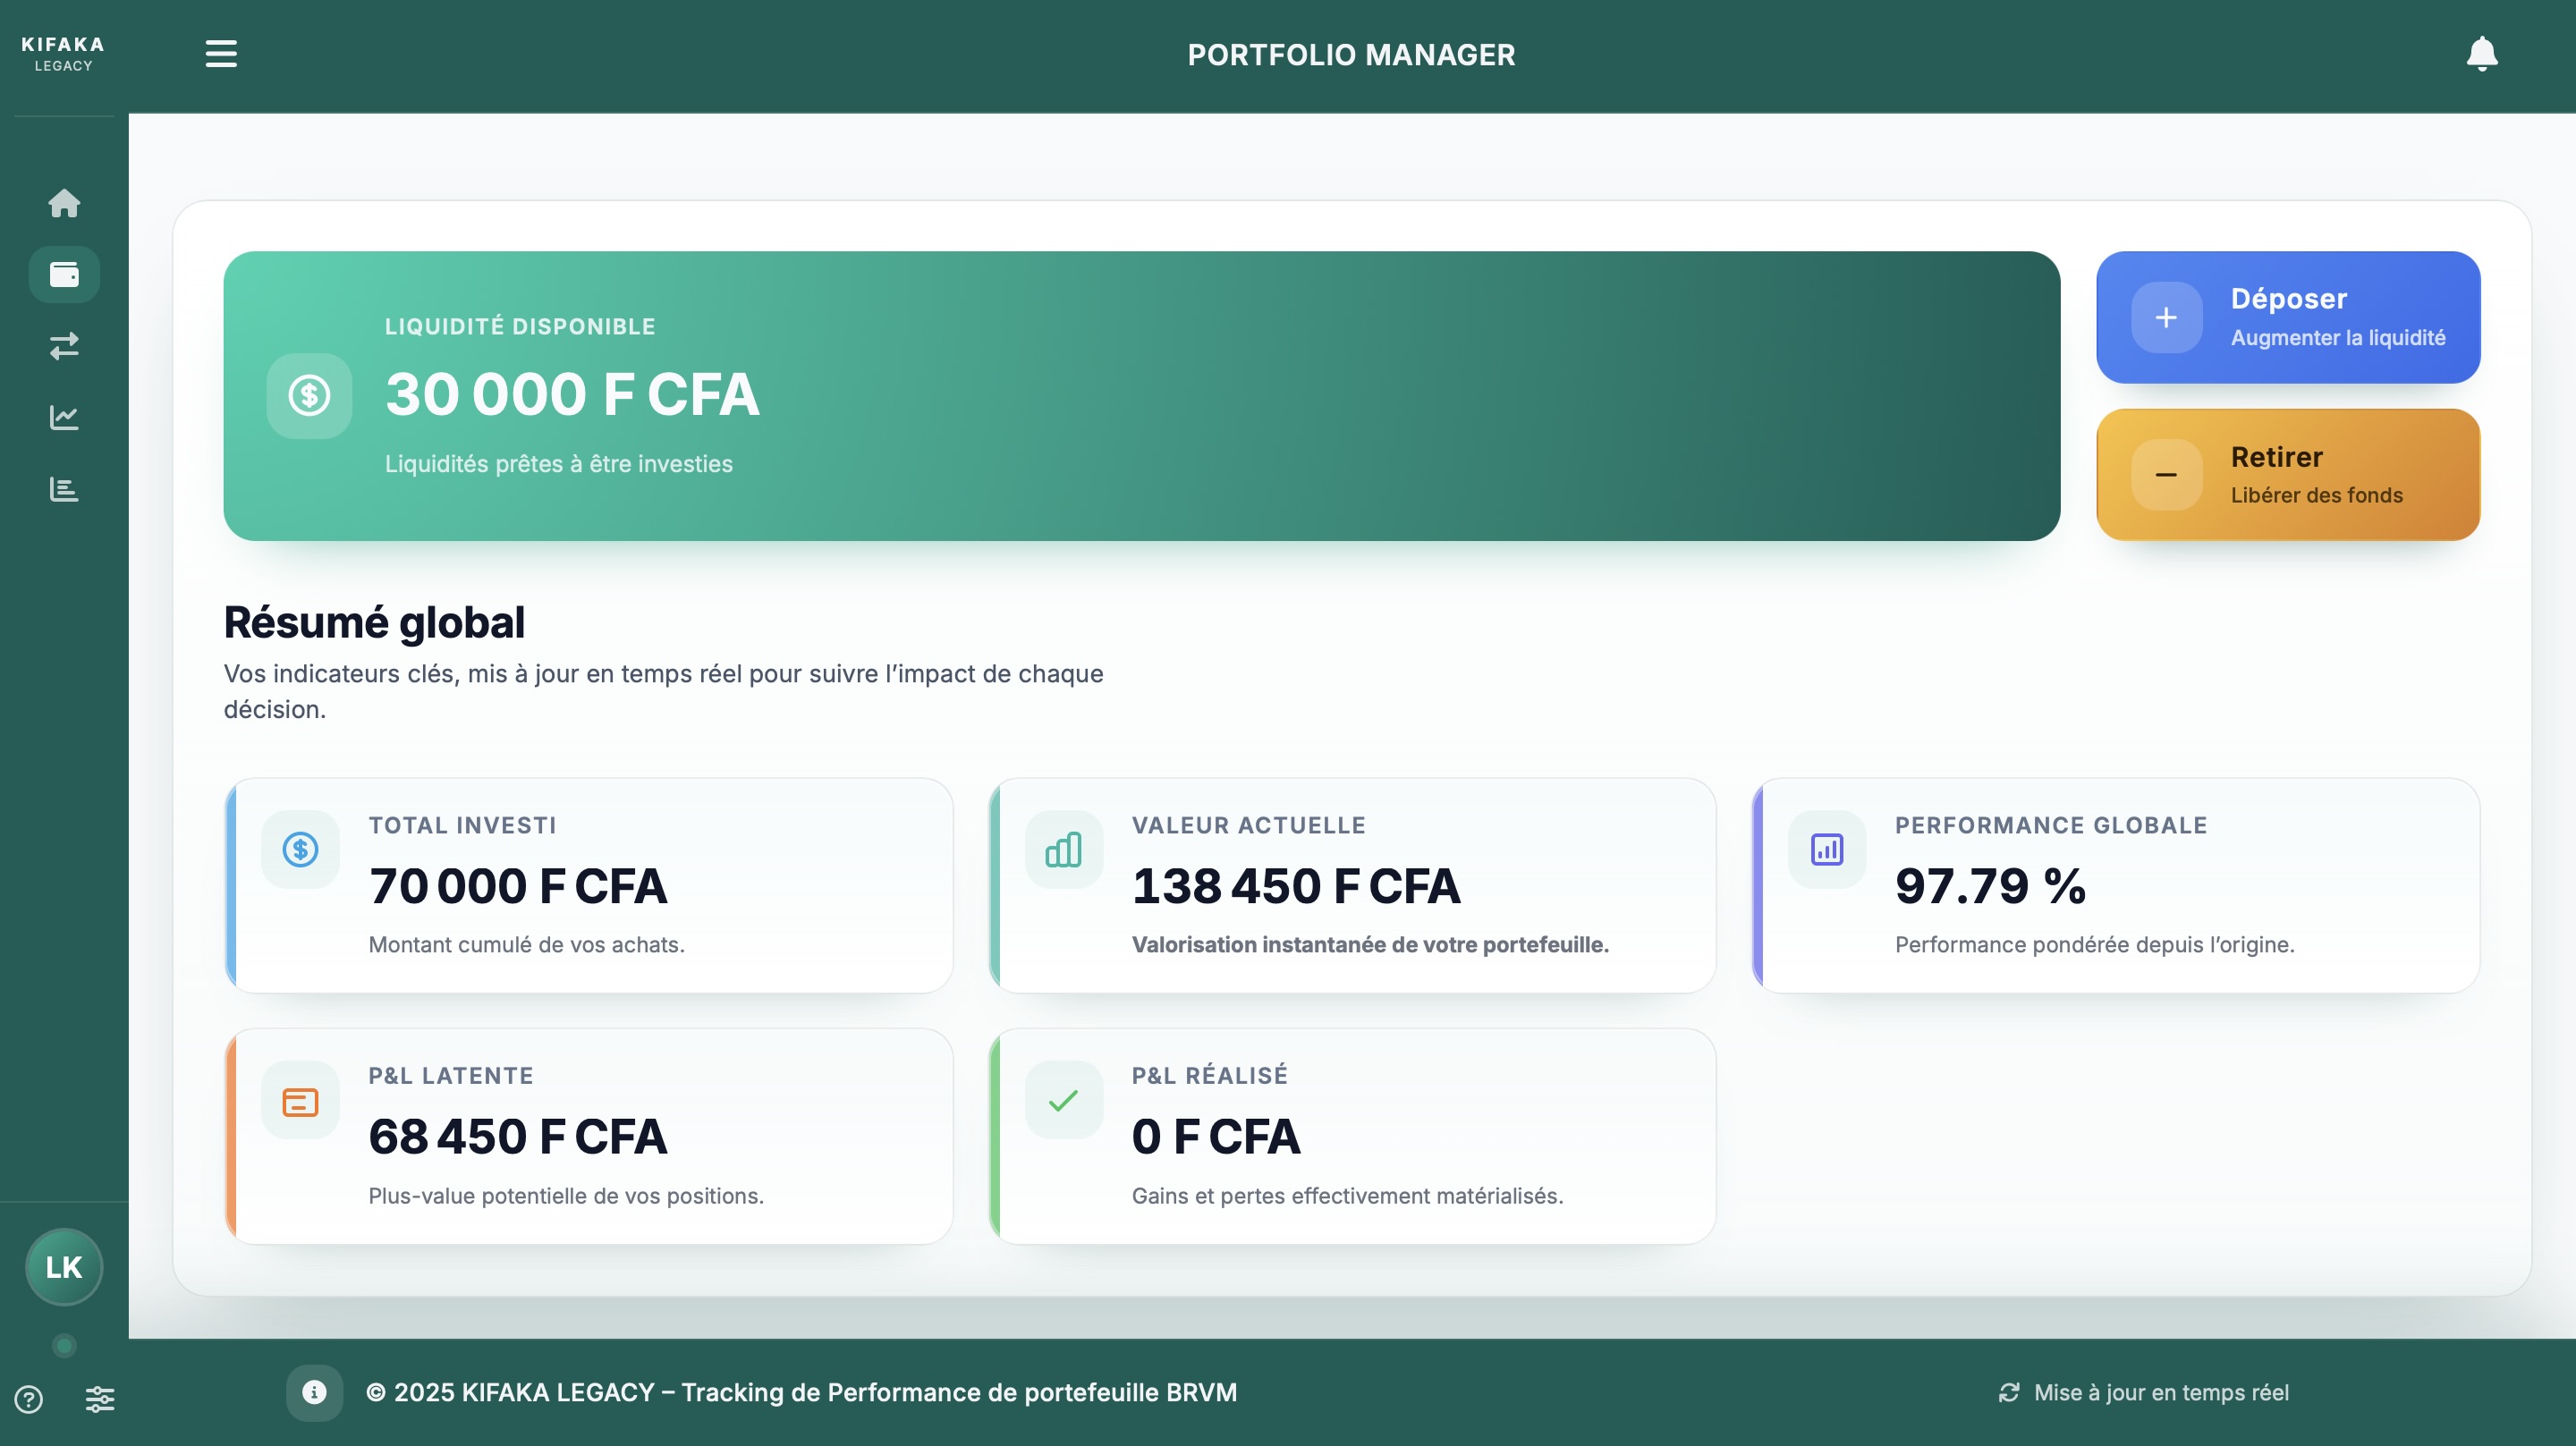Select the Valeur Actuelle card
2576x1446 pixels.
(x=1352, y=886)
